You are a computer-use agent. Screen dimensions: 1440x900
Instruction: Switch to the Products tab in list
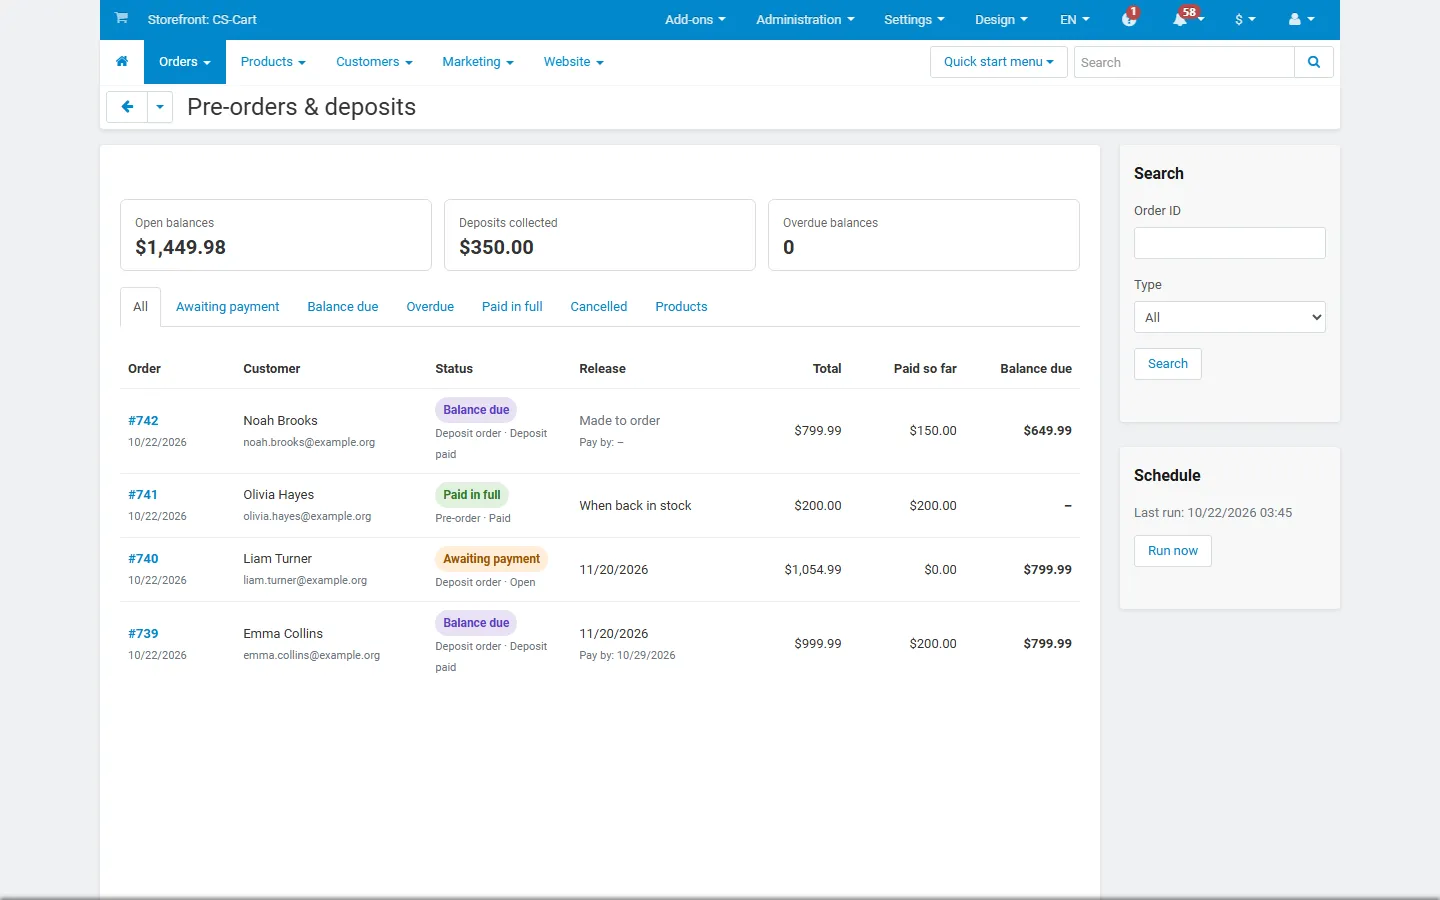tap(681, 307)
